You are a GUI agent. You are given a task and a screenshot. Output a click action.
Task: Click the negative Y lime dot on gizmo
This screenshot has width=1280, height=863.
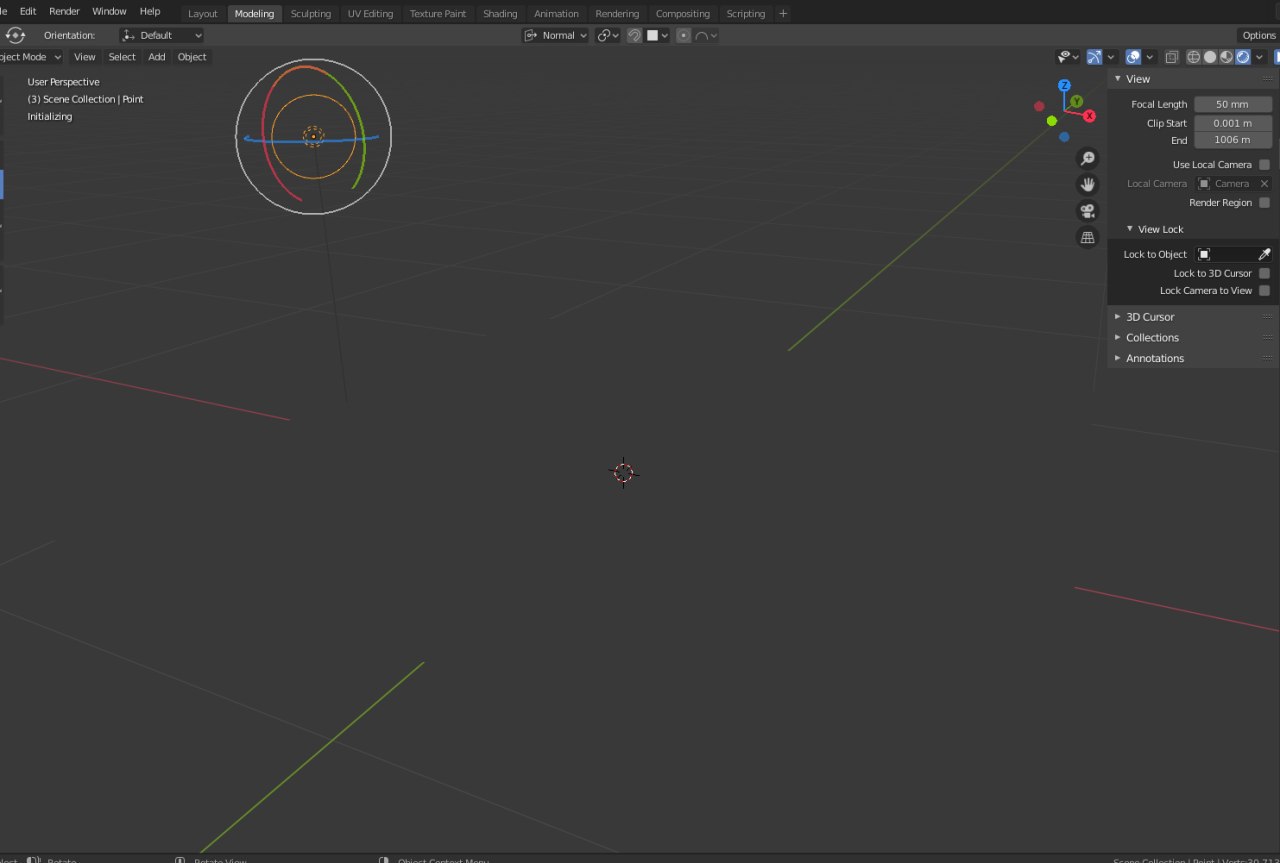(1052, 121)
